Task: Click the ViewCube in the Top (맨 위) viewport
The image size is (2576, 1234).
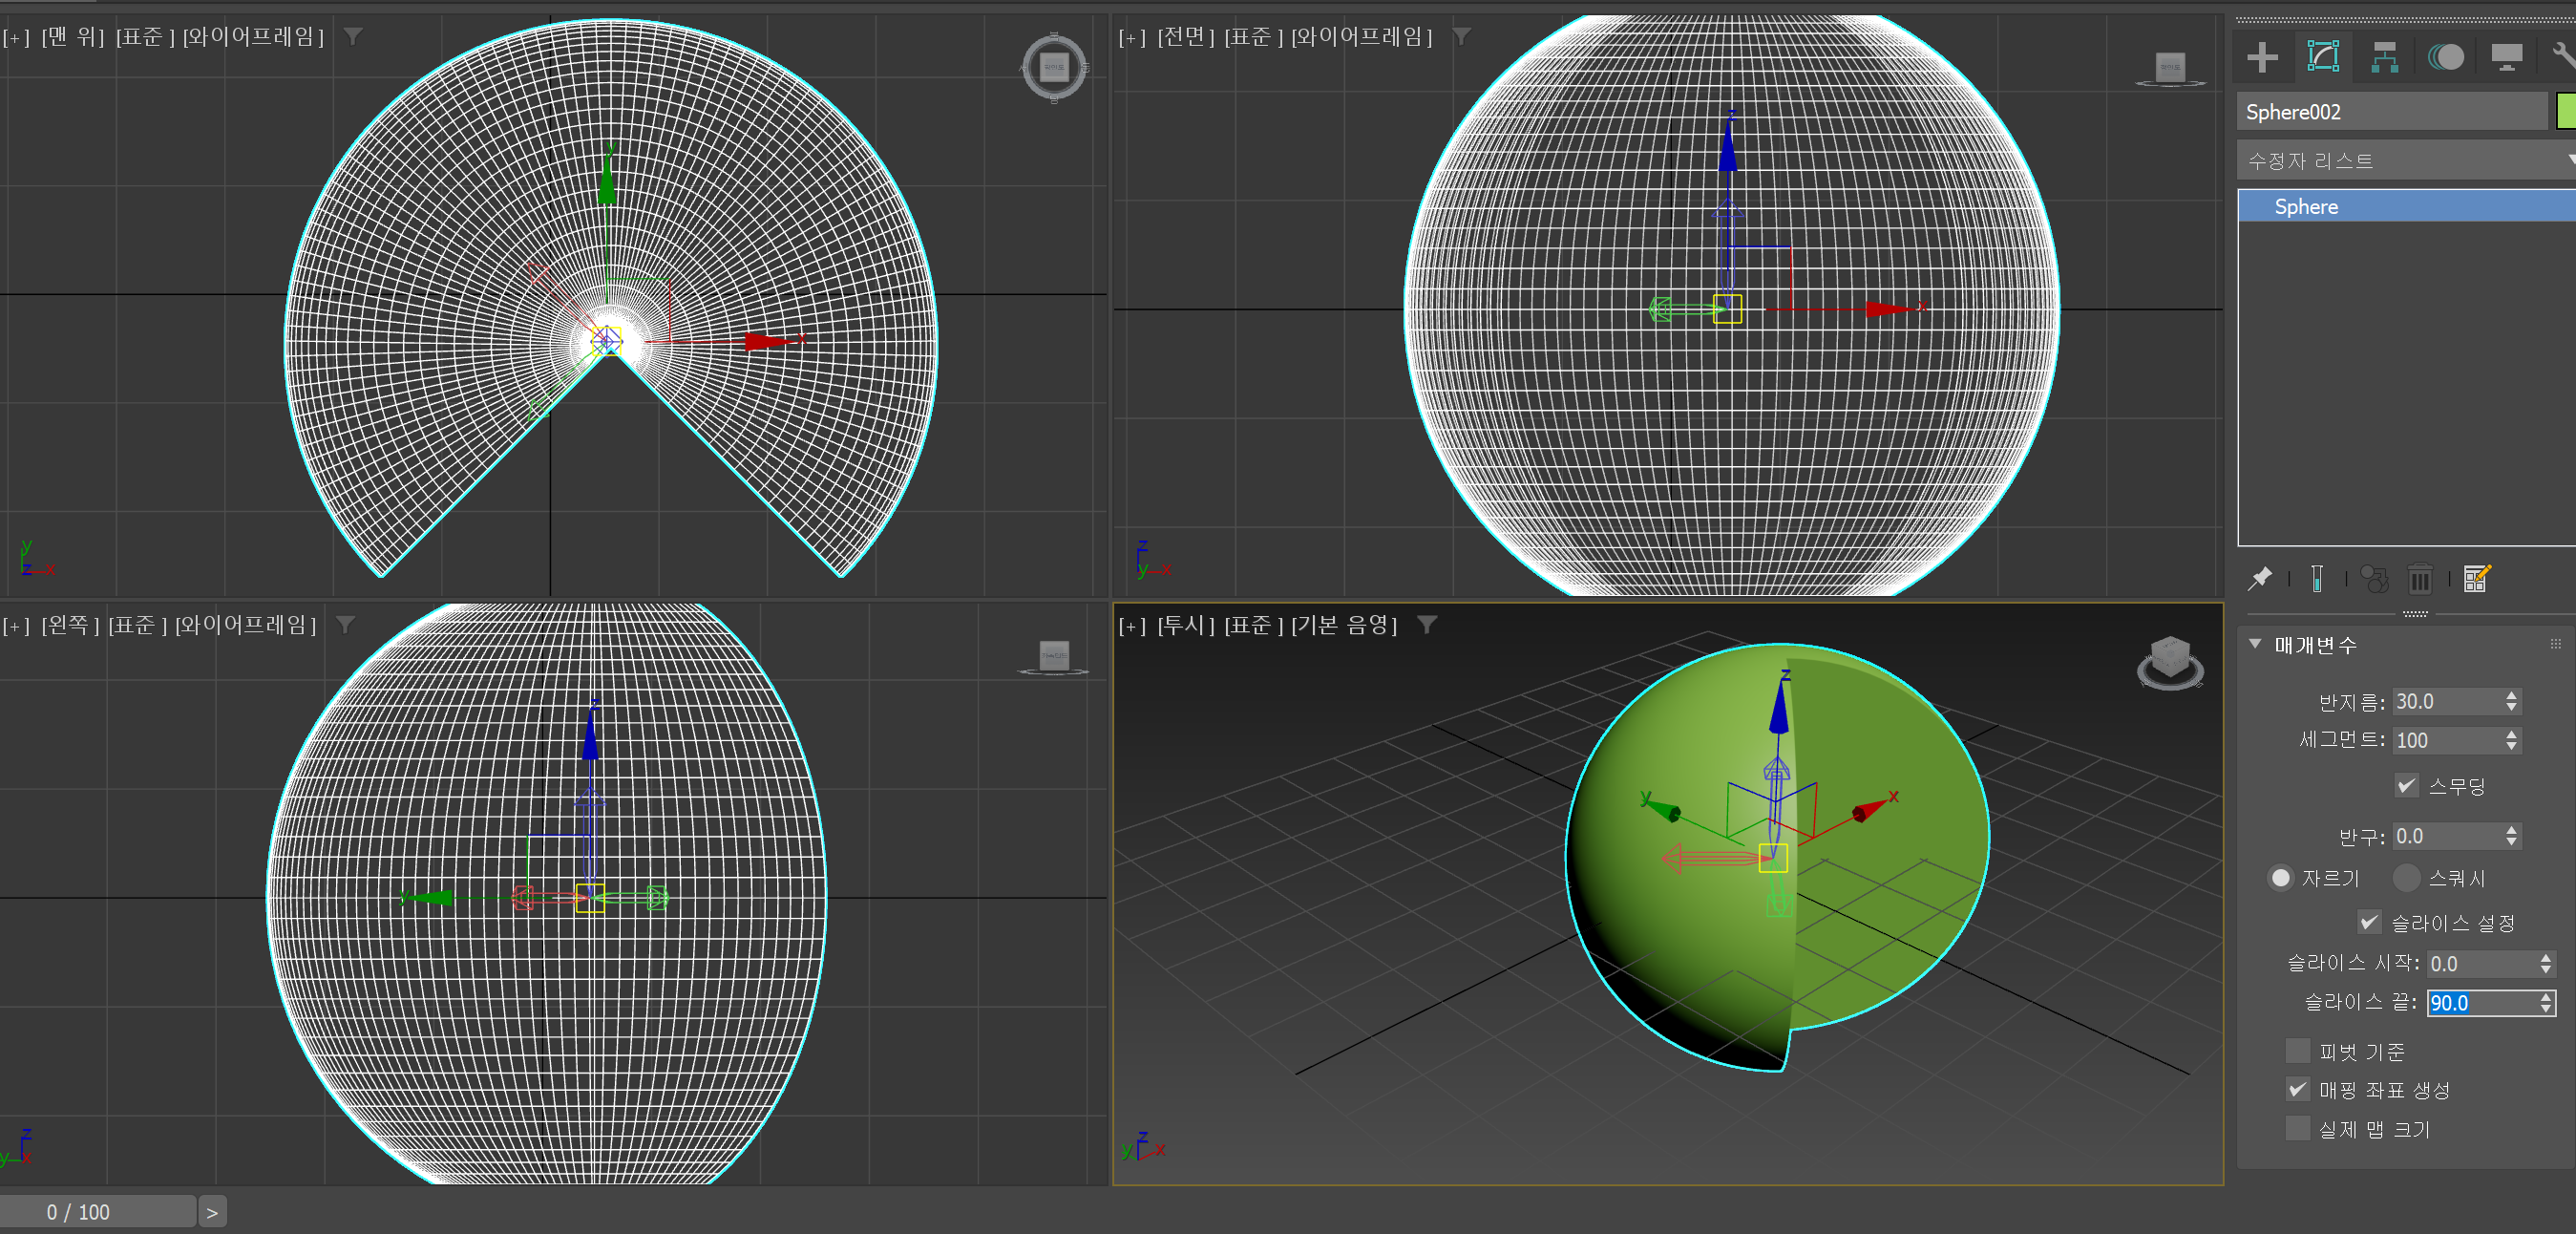Action: [x=1054, y=68]
